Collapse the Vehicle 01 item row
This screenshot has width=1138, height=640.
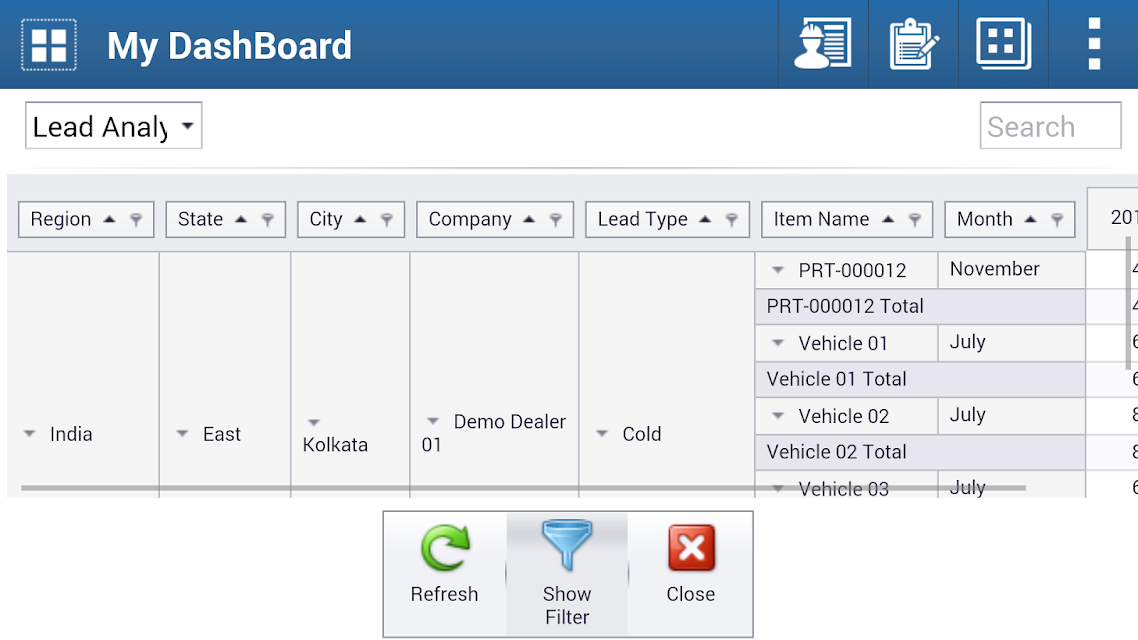pyautogui.click(x=778, y=342)
